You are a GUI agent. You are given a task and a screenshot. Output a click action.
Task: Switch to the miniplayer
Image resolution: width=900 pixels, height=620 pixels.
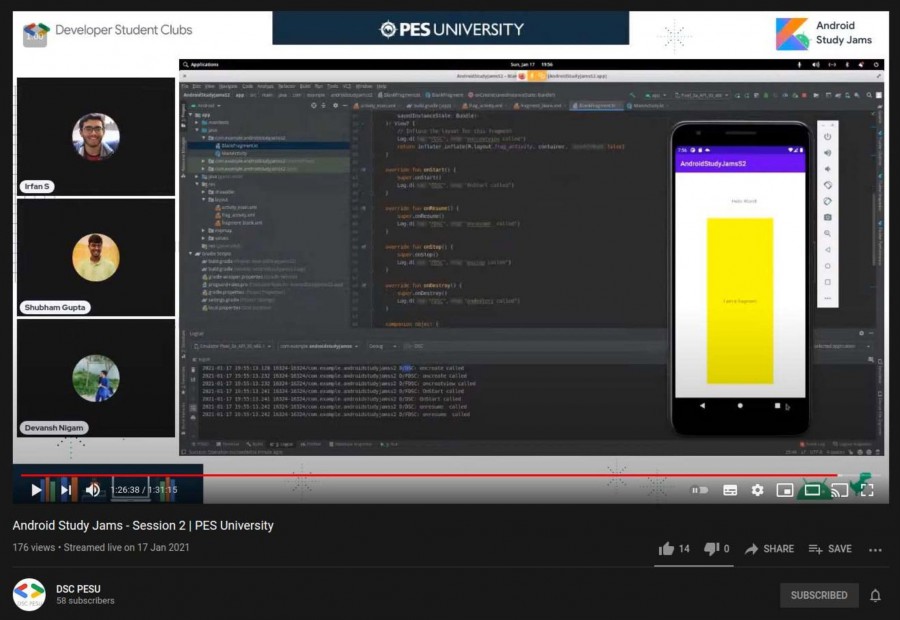785,490
